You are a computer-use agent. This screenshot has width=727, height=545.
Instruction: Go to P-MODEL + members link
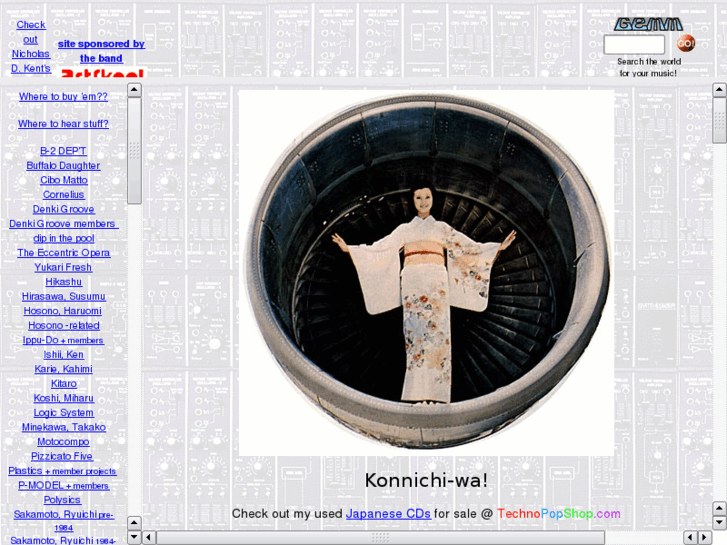pos(64,485)
